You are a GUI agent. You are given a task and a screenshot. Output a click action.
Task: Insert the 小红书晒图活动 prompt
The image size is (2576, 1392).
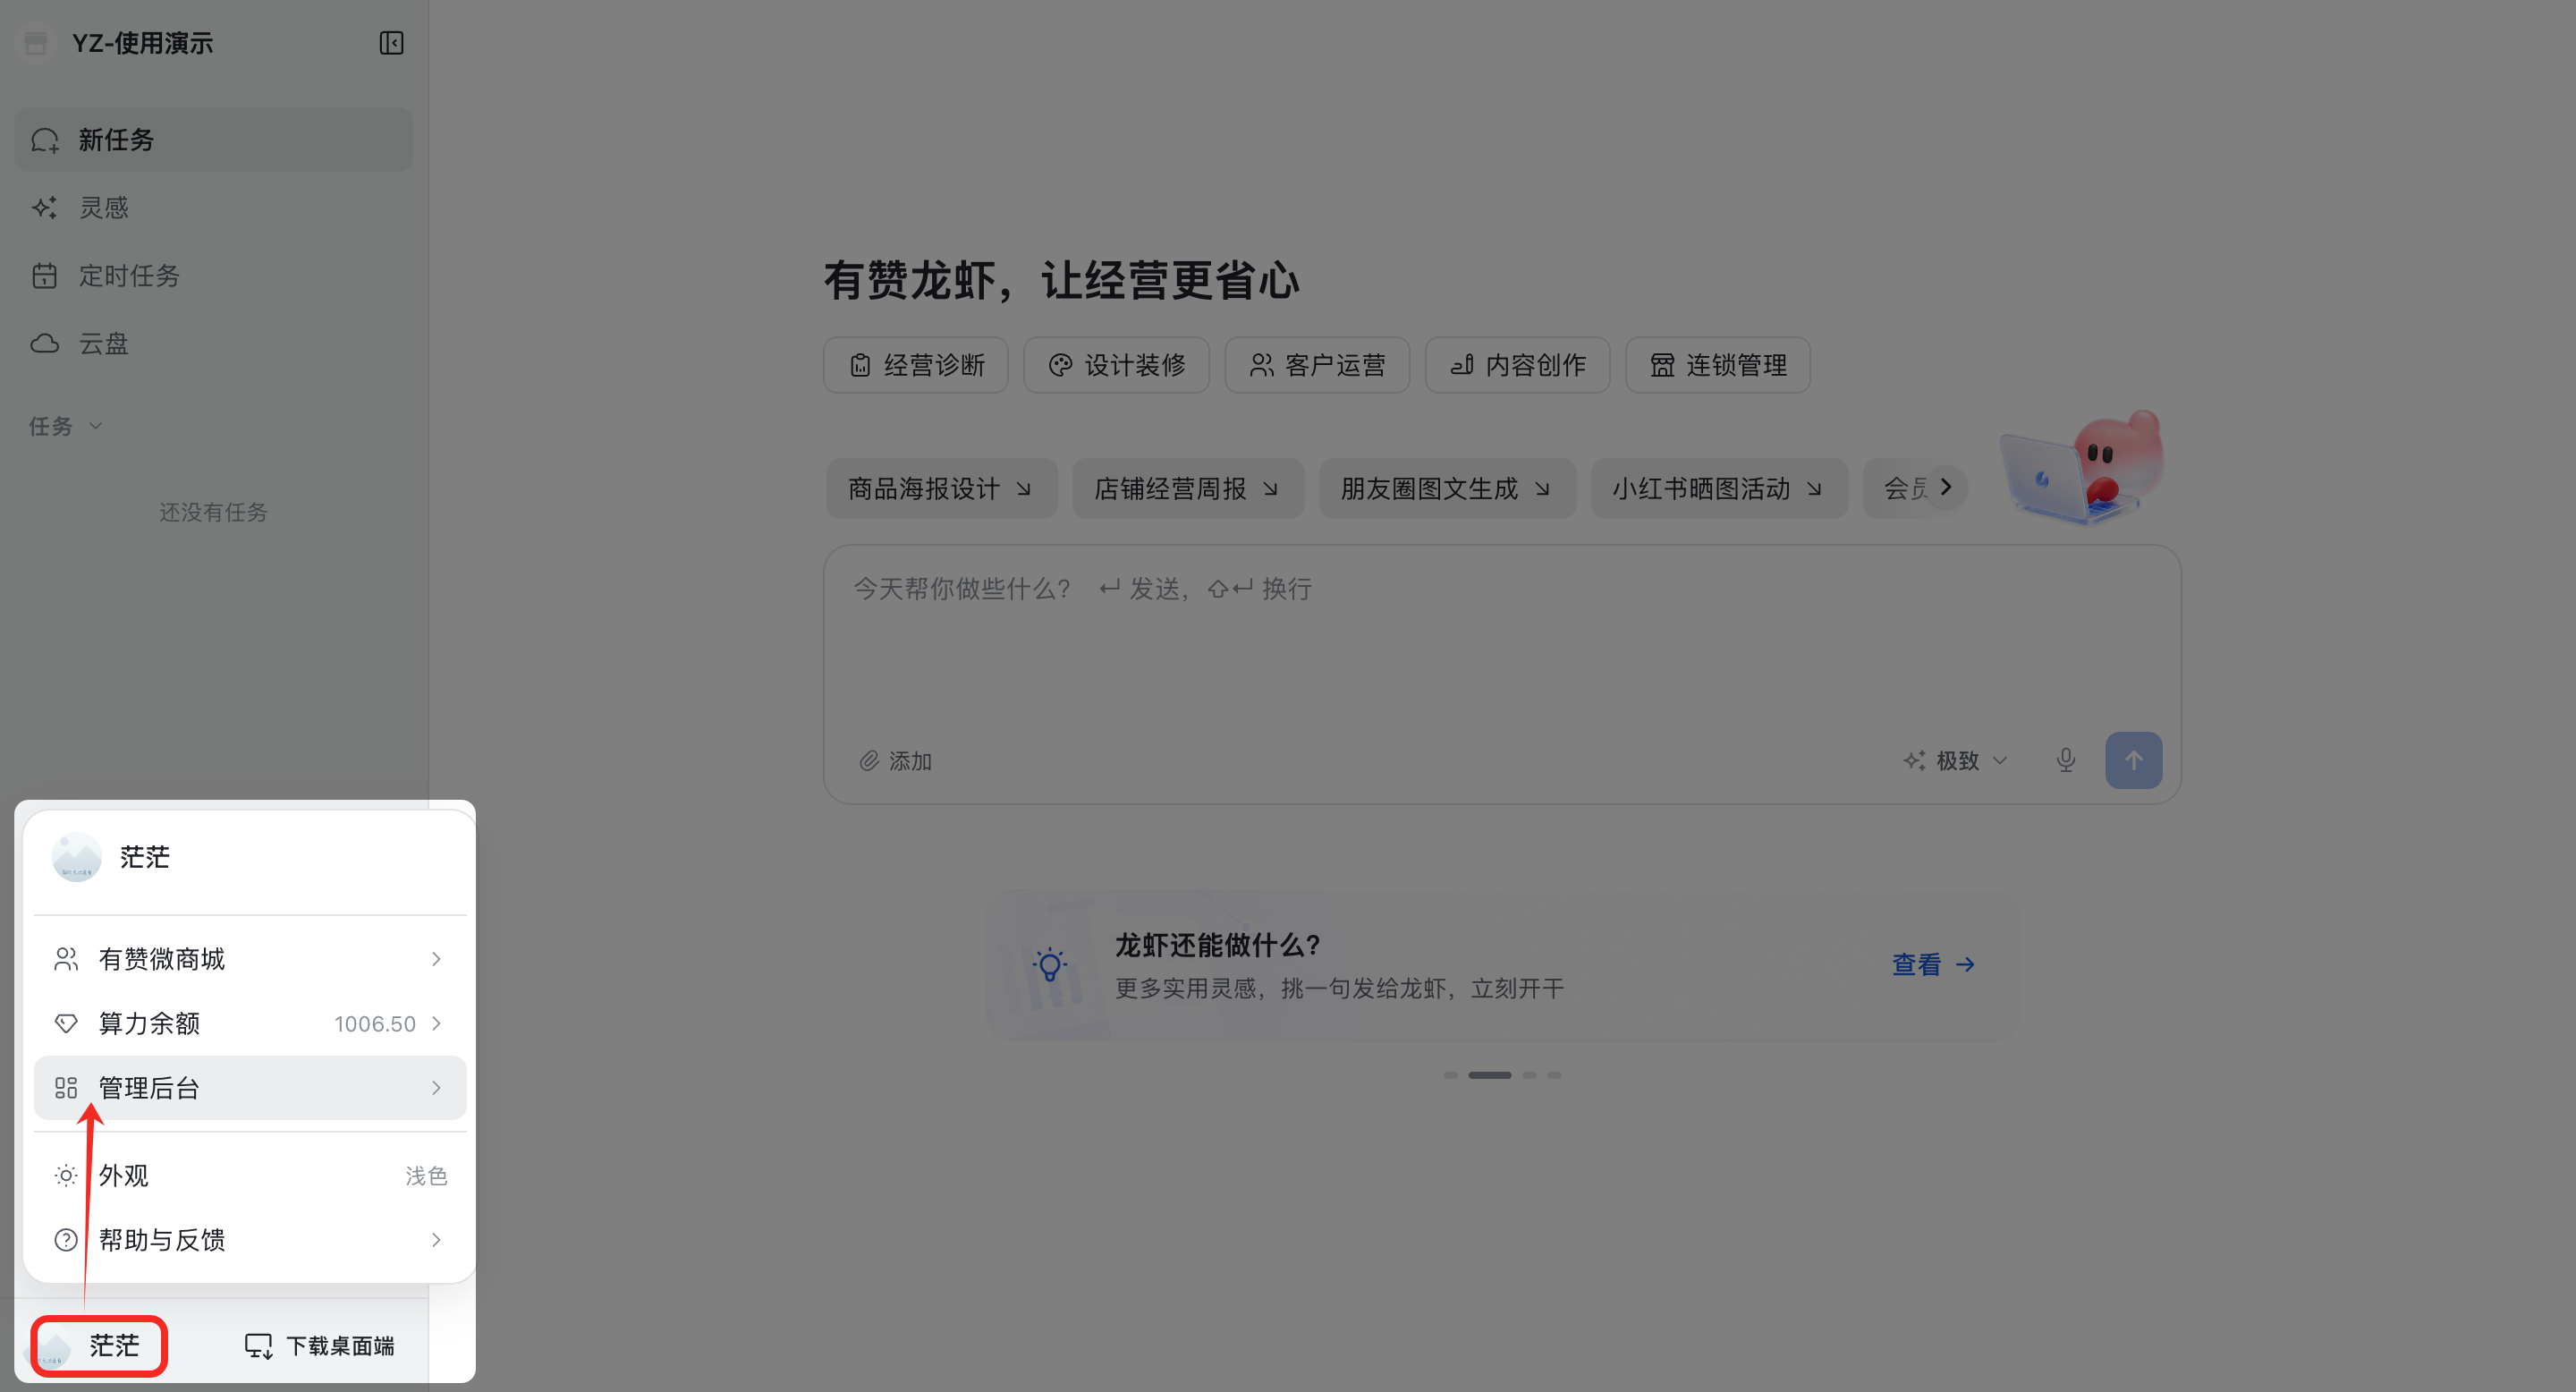(x=1719, y=488)
